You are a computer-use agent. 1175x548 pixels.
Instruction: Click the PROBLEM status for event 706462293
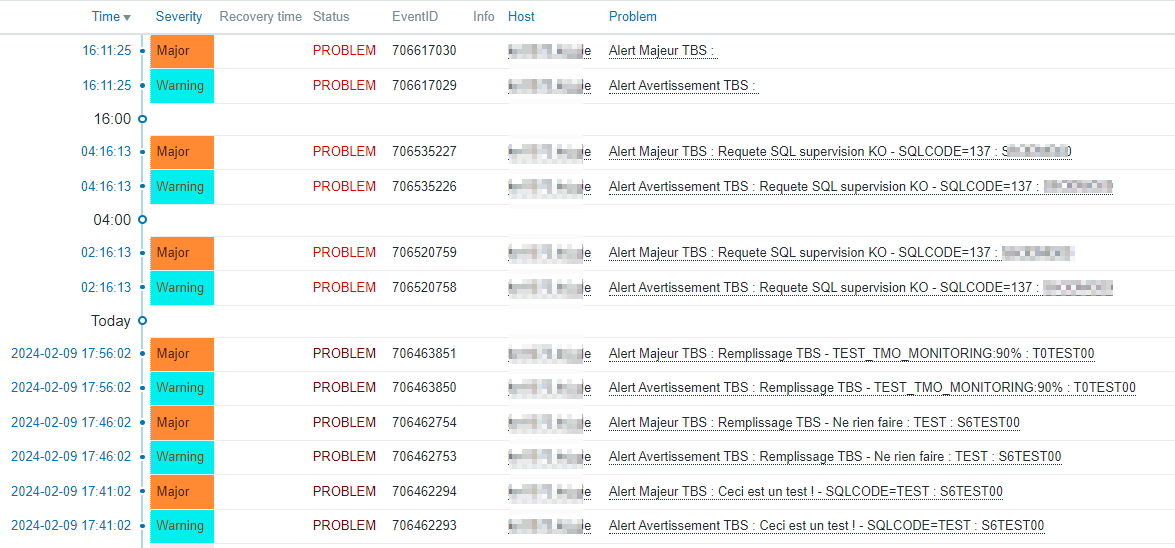pyautogui.click(x=344, y=526)
